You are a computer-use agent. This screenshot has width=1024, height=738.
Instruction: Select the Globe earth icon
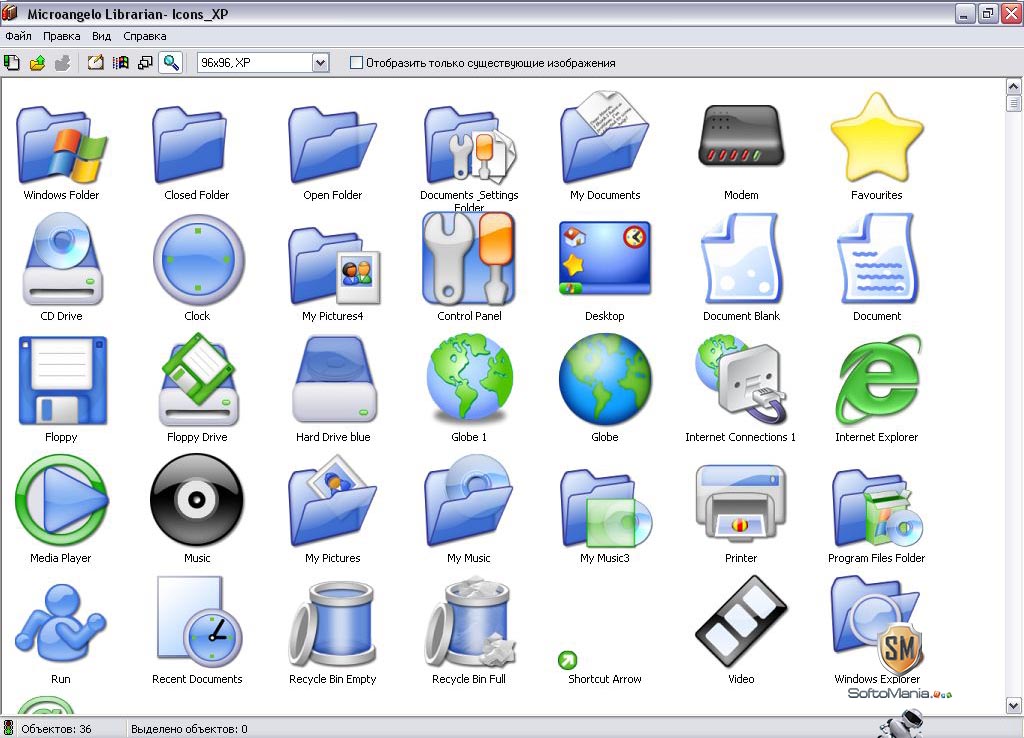pos(605,379)
